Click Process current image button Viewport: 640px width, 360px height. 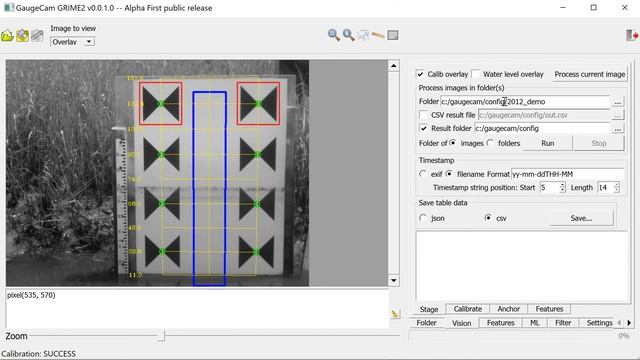[589, 74]
